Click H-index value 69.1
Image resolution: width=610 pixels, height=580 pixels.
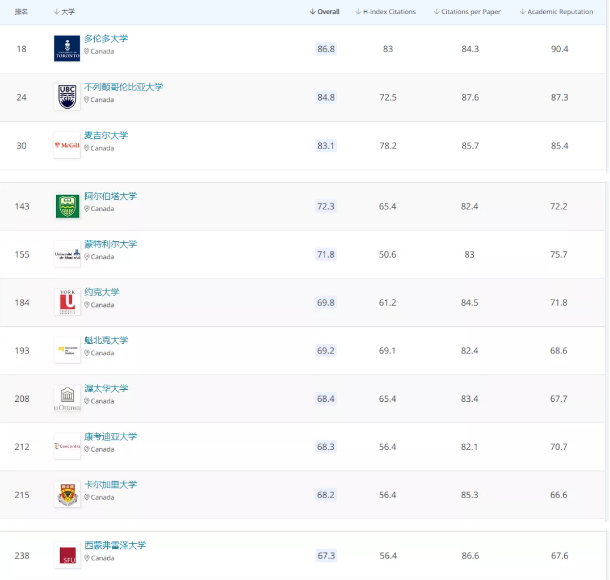(387, 350)
